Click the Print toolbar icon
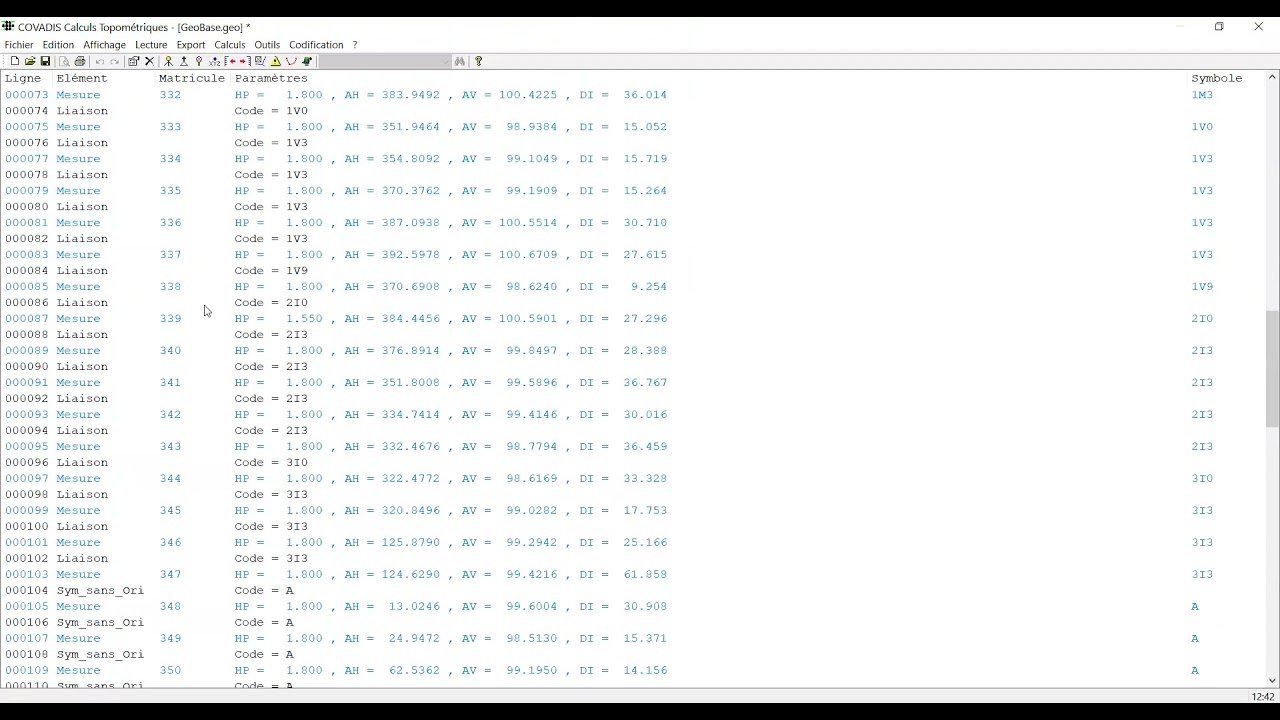The width and height of the screenshot is (1280, 720). [x=80, y=61]
